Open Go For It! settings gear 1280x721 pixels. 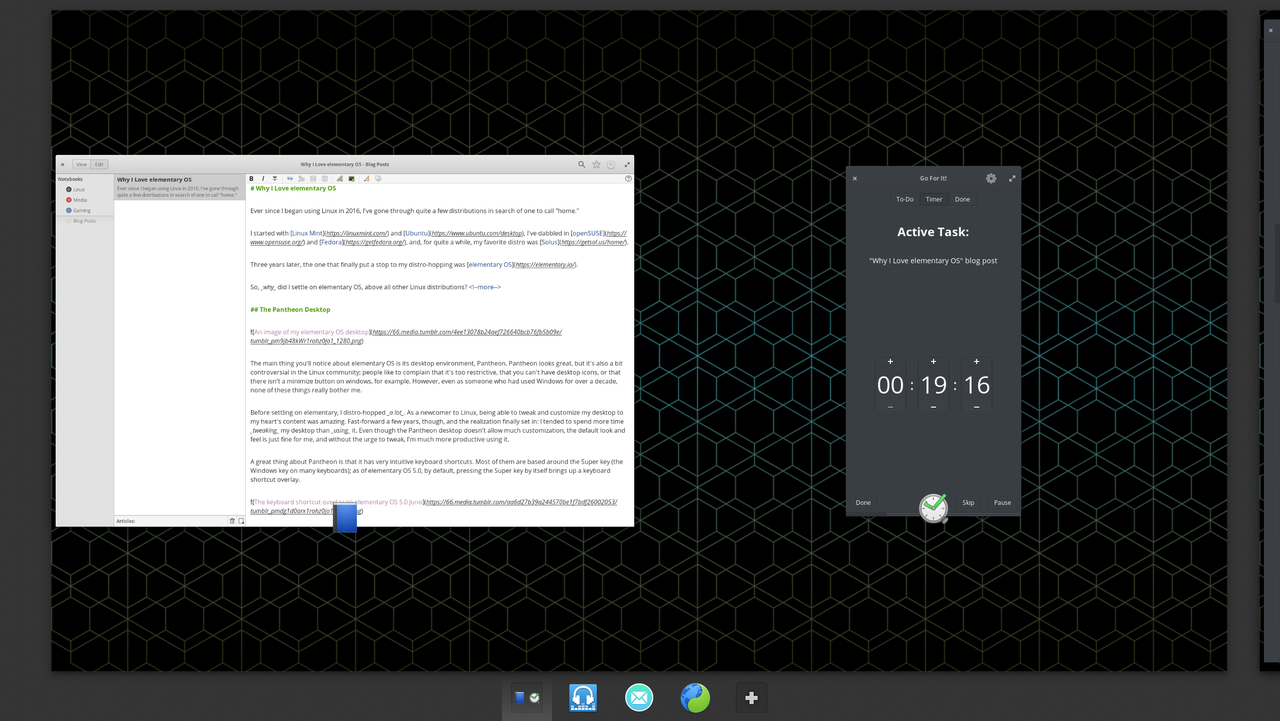coord(991,178)
